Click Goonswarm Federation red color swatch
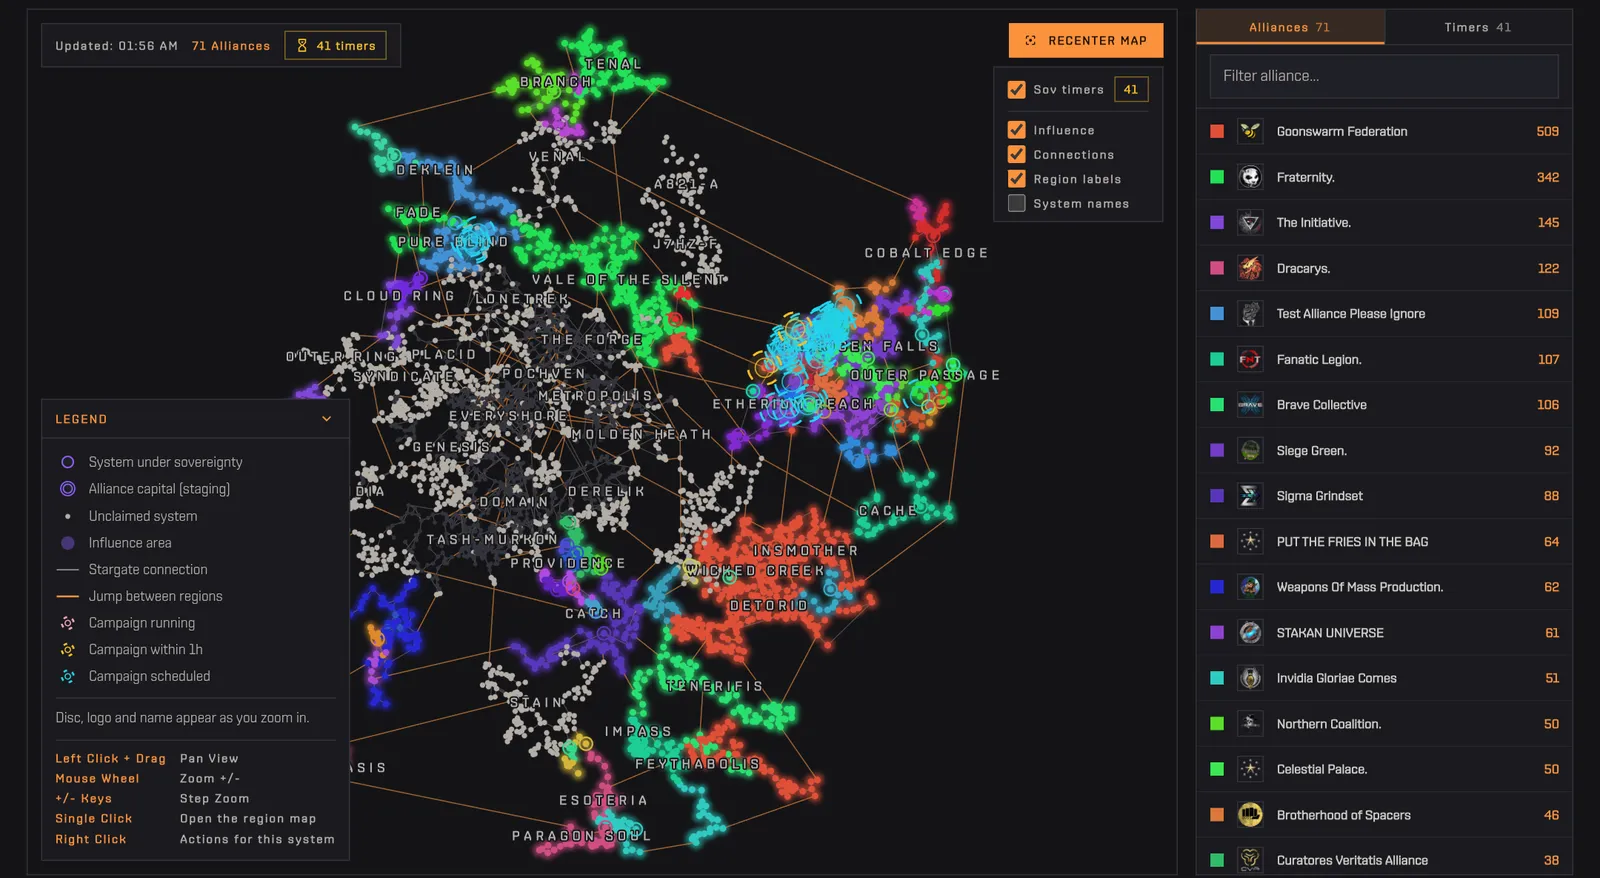The width and height of the screenshot is (1600, 878). [x=1217, y=131]
